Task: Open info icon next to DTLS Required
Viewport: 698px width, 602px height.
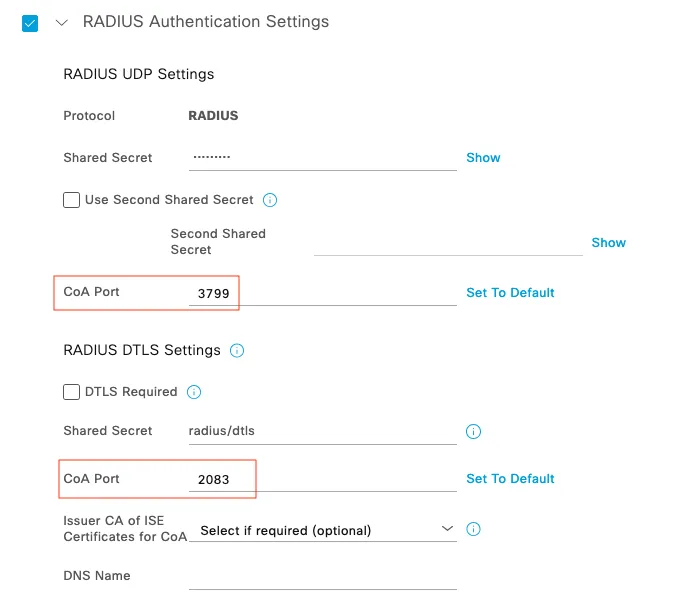Action: 194,392
